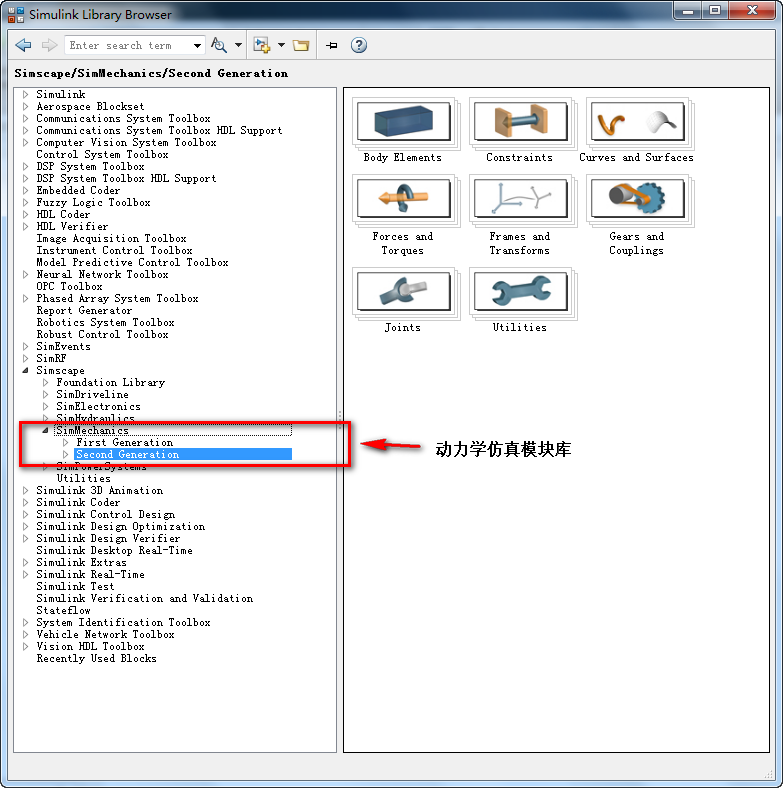The height and width of the screenshot is (788, 783).
Task: Click the open folder icon
Action: pyautogui.click(x=301, y=46)
